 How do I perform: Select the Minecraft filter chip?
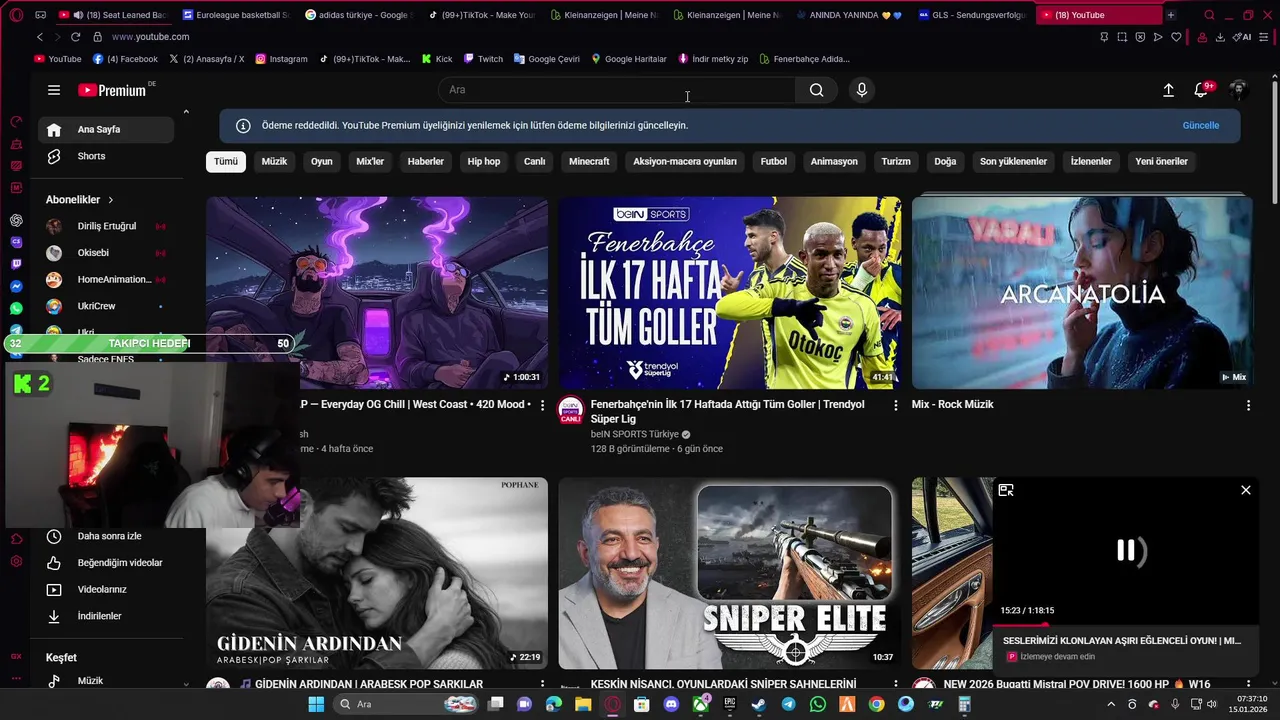click(589, 162)
